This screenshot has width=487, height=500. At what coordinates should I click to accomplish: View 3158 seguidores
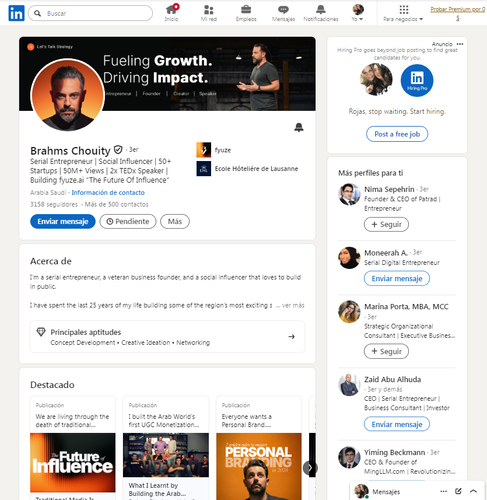[x=54, y=204]
